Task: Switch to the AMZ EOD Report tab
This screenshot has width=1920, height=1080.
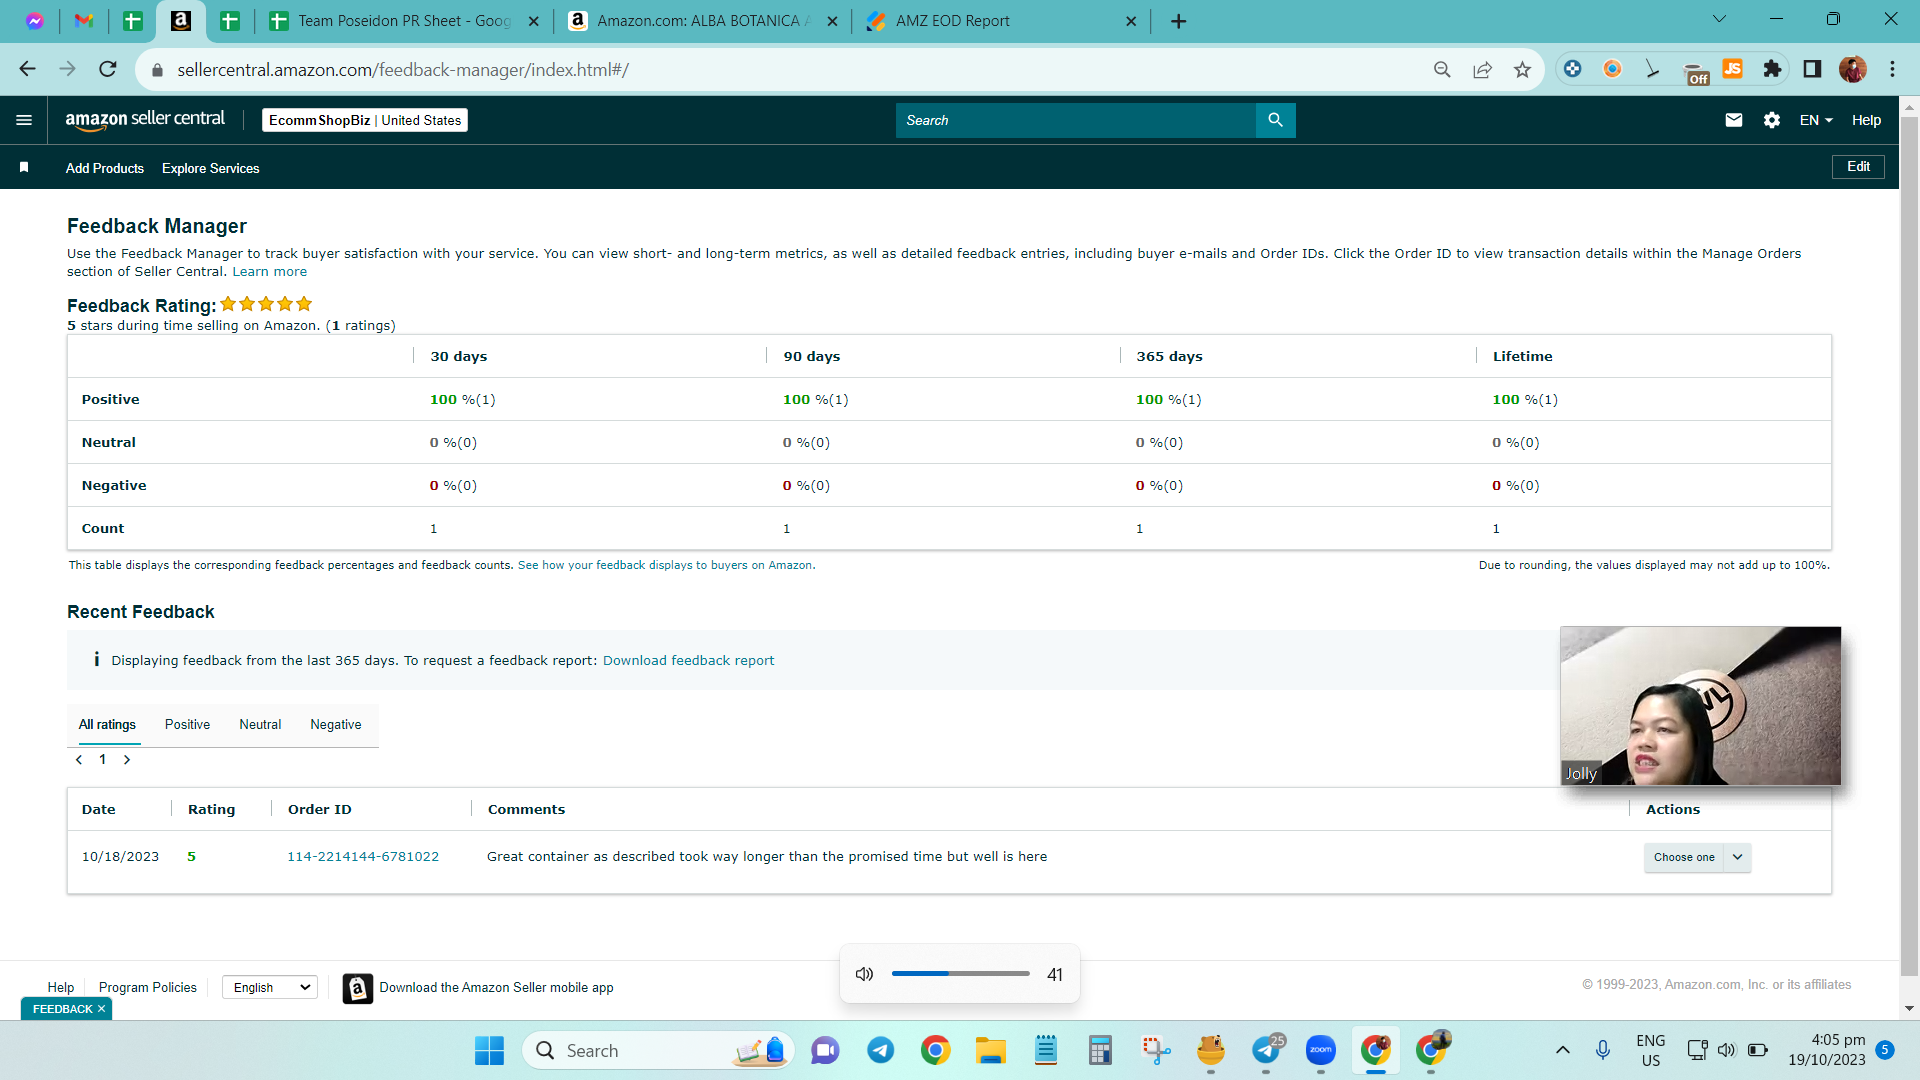Action: tap(1000, 21)
